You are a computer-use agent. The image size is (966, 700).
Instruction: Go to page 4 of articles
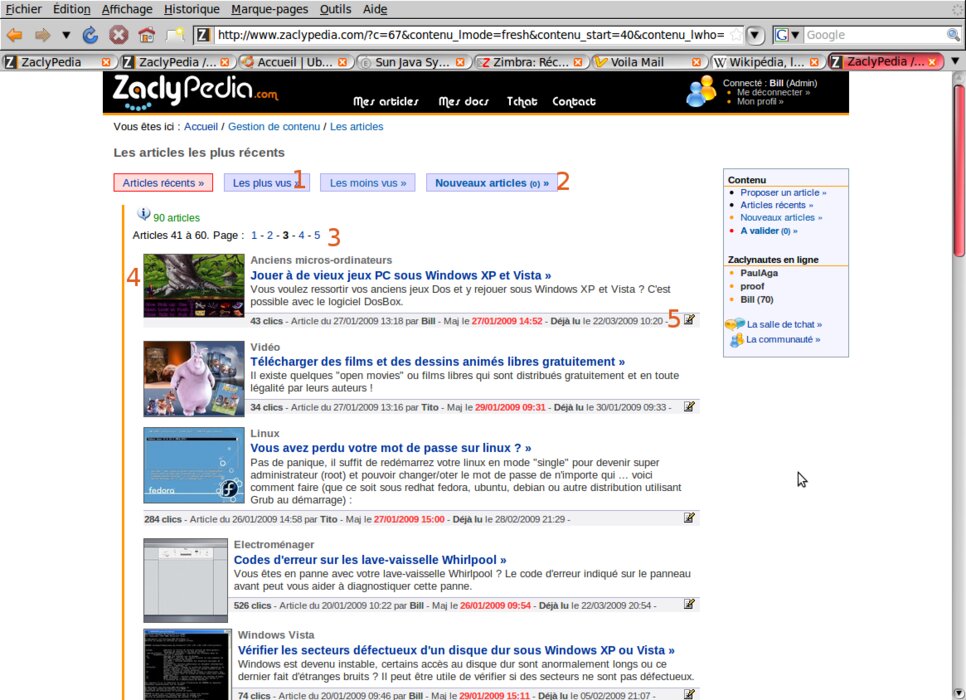click(x=301, y=236)
